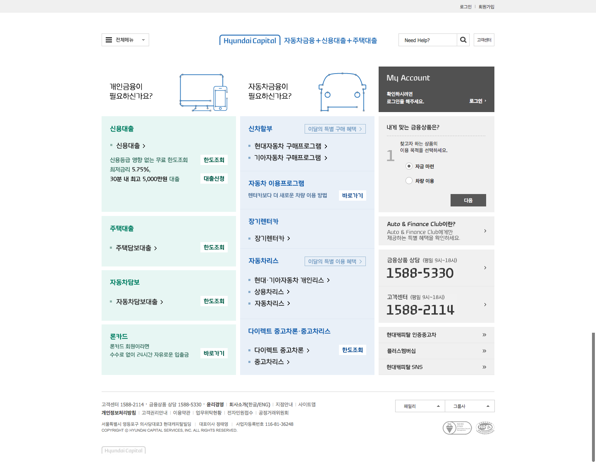596x463 pixels.
Task: Click 전자민원접수 footer link
Action: click(240, 413)
